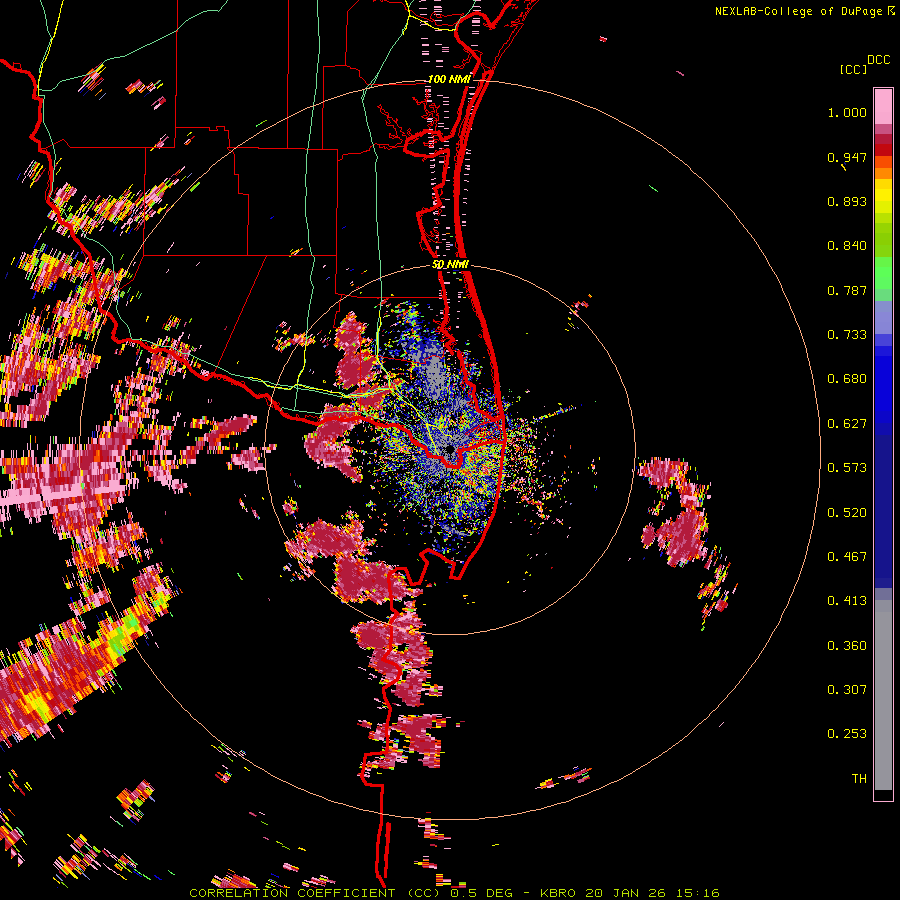
Task: Click the 0.893 scale value
Action: 847,201
